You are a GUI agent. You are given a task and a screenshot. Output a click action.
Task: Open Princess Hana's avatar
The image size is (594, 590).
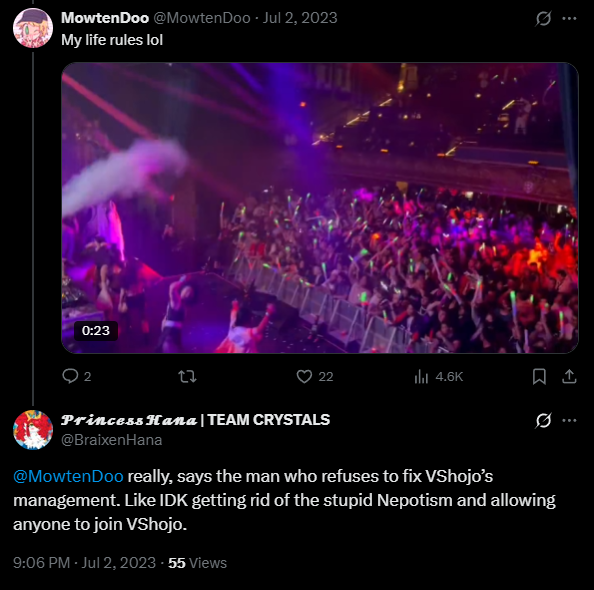pyautogui.click(x=33, y=430)
